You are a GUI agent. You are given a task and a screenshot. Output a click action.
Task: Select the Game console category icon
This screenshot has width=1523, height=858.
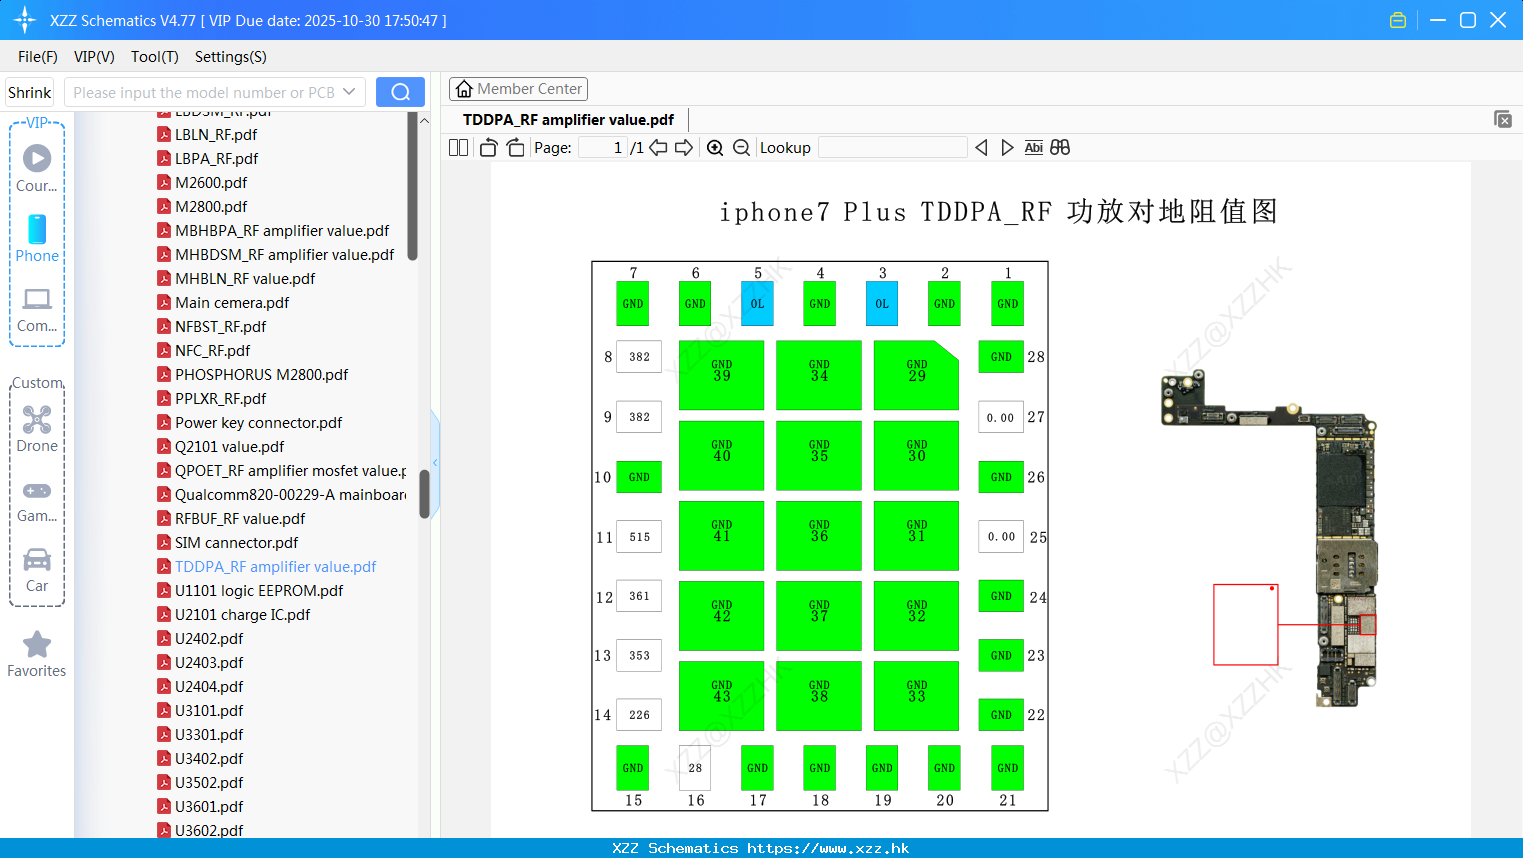click(x=37, y=501)
